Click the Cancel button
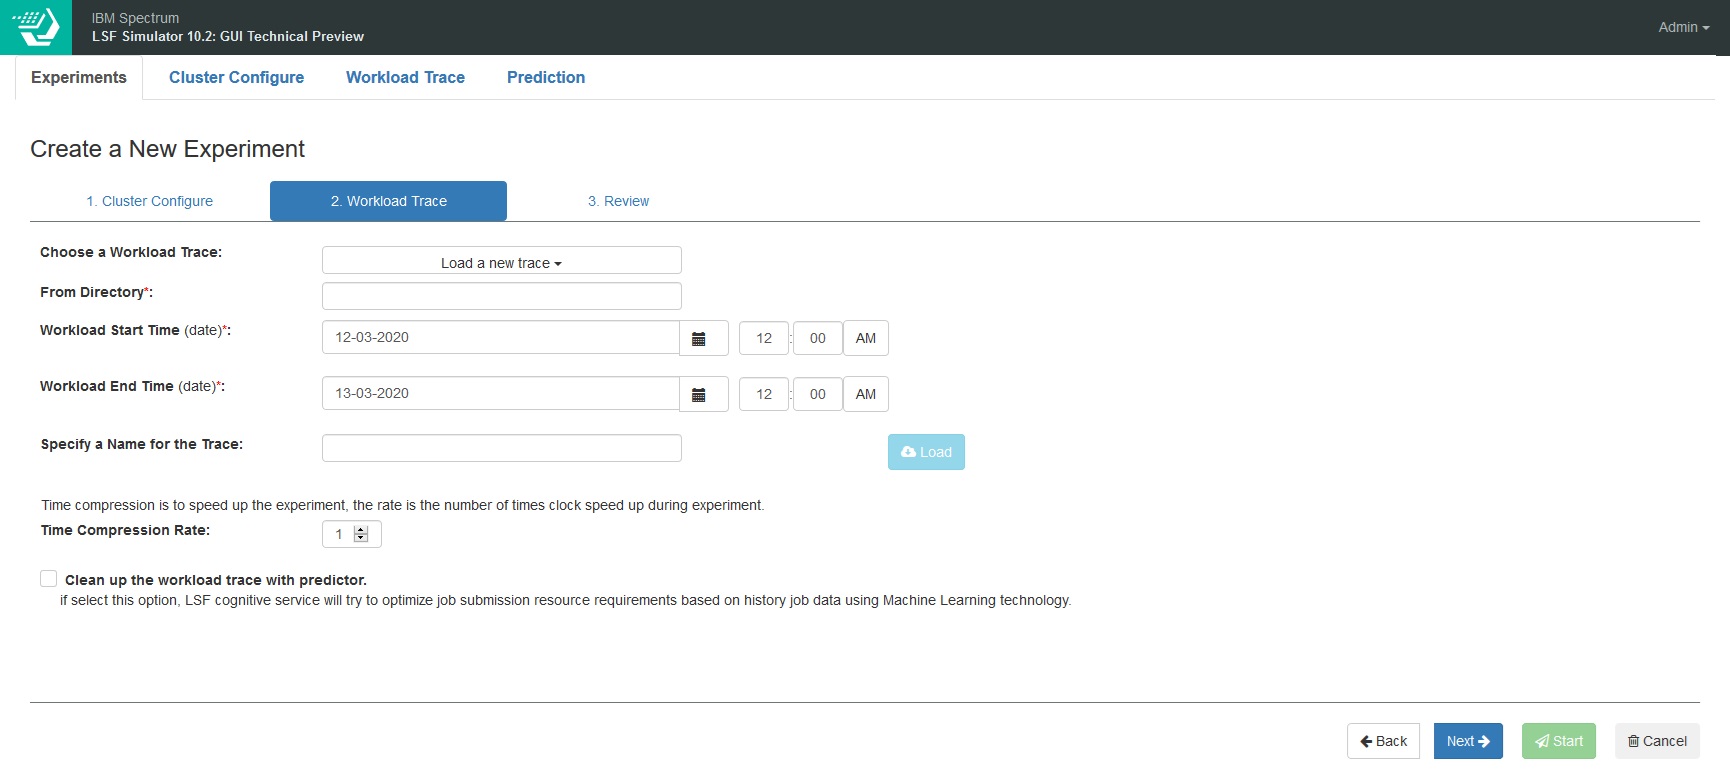The width and height of the screenshot is (1730, 771). point(1657,741)
